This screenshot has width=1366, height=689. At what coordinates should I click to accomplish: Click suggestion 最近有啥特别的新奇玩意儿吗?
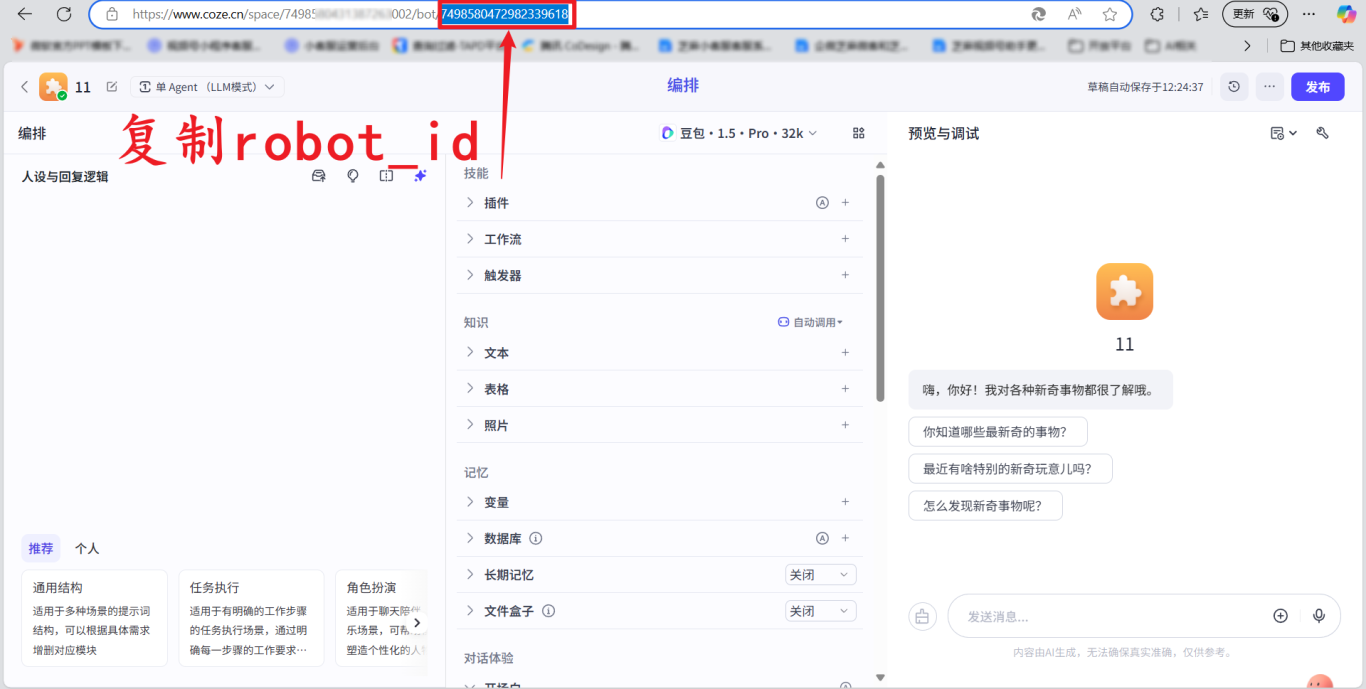click(x=1010, y=469)
